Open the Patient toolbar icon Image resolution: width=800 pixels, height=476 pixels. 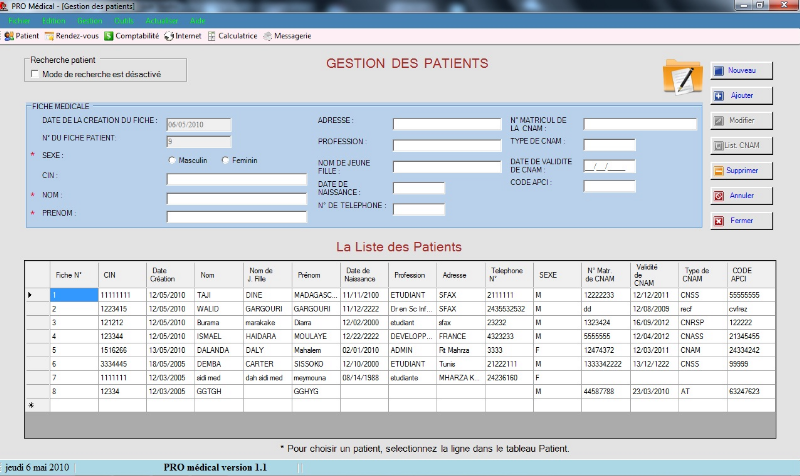[x=21, y=36]
